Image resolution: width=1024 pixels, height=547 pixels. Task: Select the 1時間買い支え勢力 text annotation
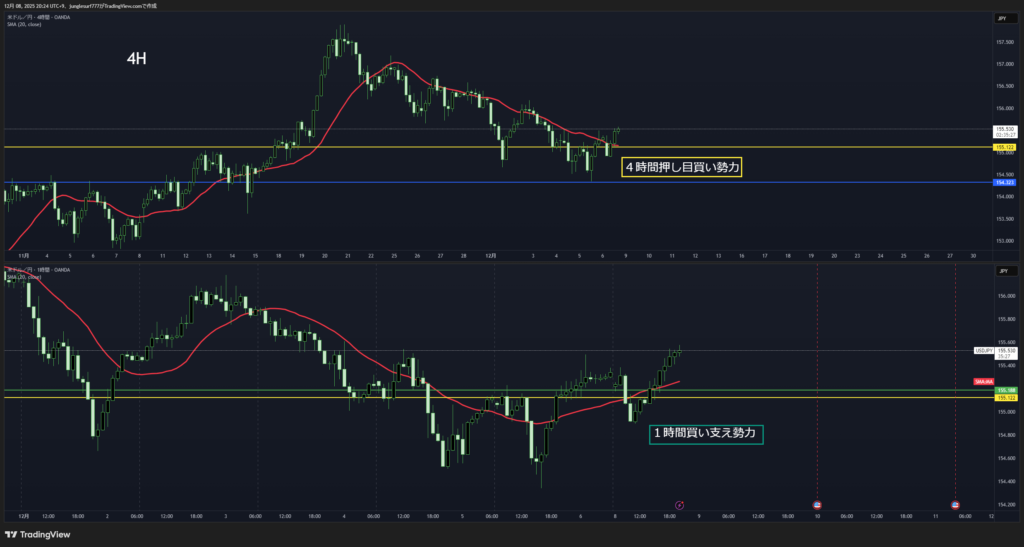(x=706, y=433)
